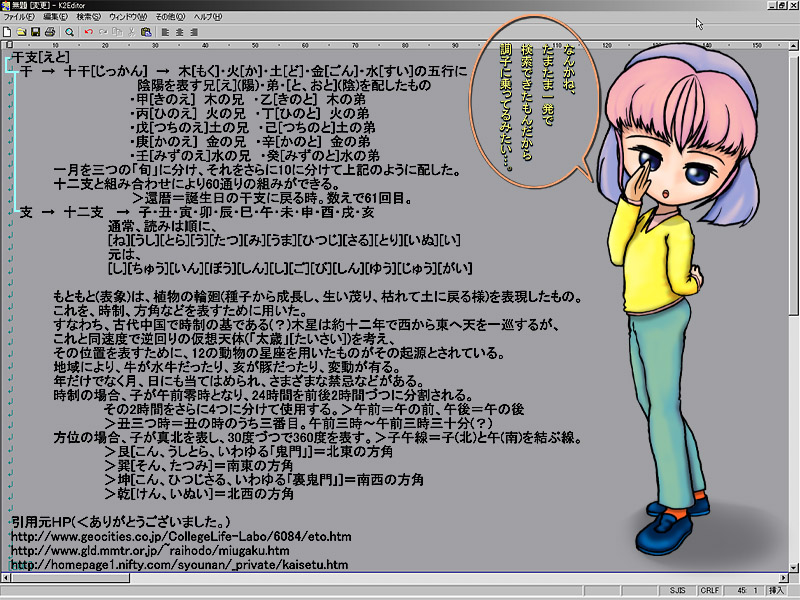Create a new document with toolbar icon
The width and height of the screenshot is (800, 600).
pyautogui.click(x=7, y=32)
